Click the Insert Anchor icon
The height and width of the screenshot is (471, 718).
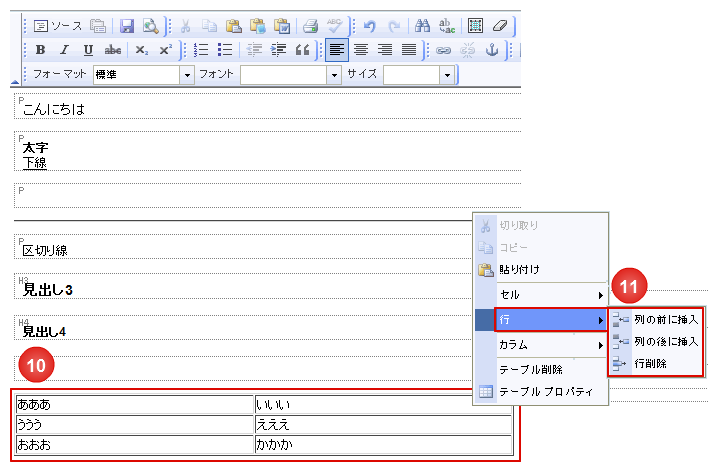pyautogui.click(x=490, y=50)
